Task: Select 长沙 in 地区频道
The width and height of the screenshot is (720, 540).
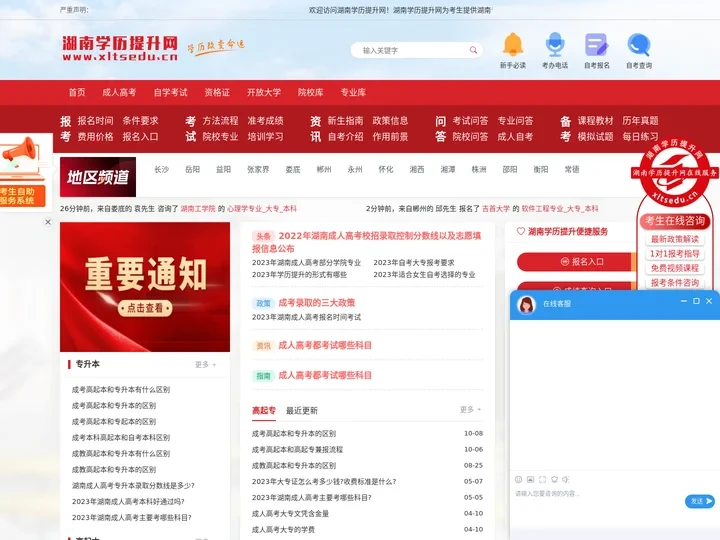Action: [x=162, y=169]
